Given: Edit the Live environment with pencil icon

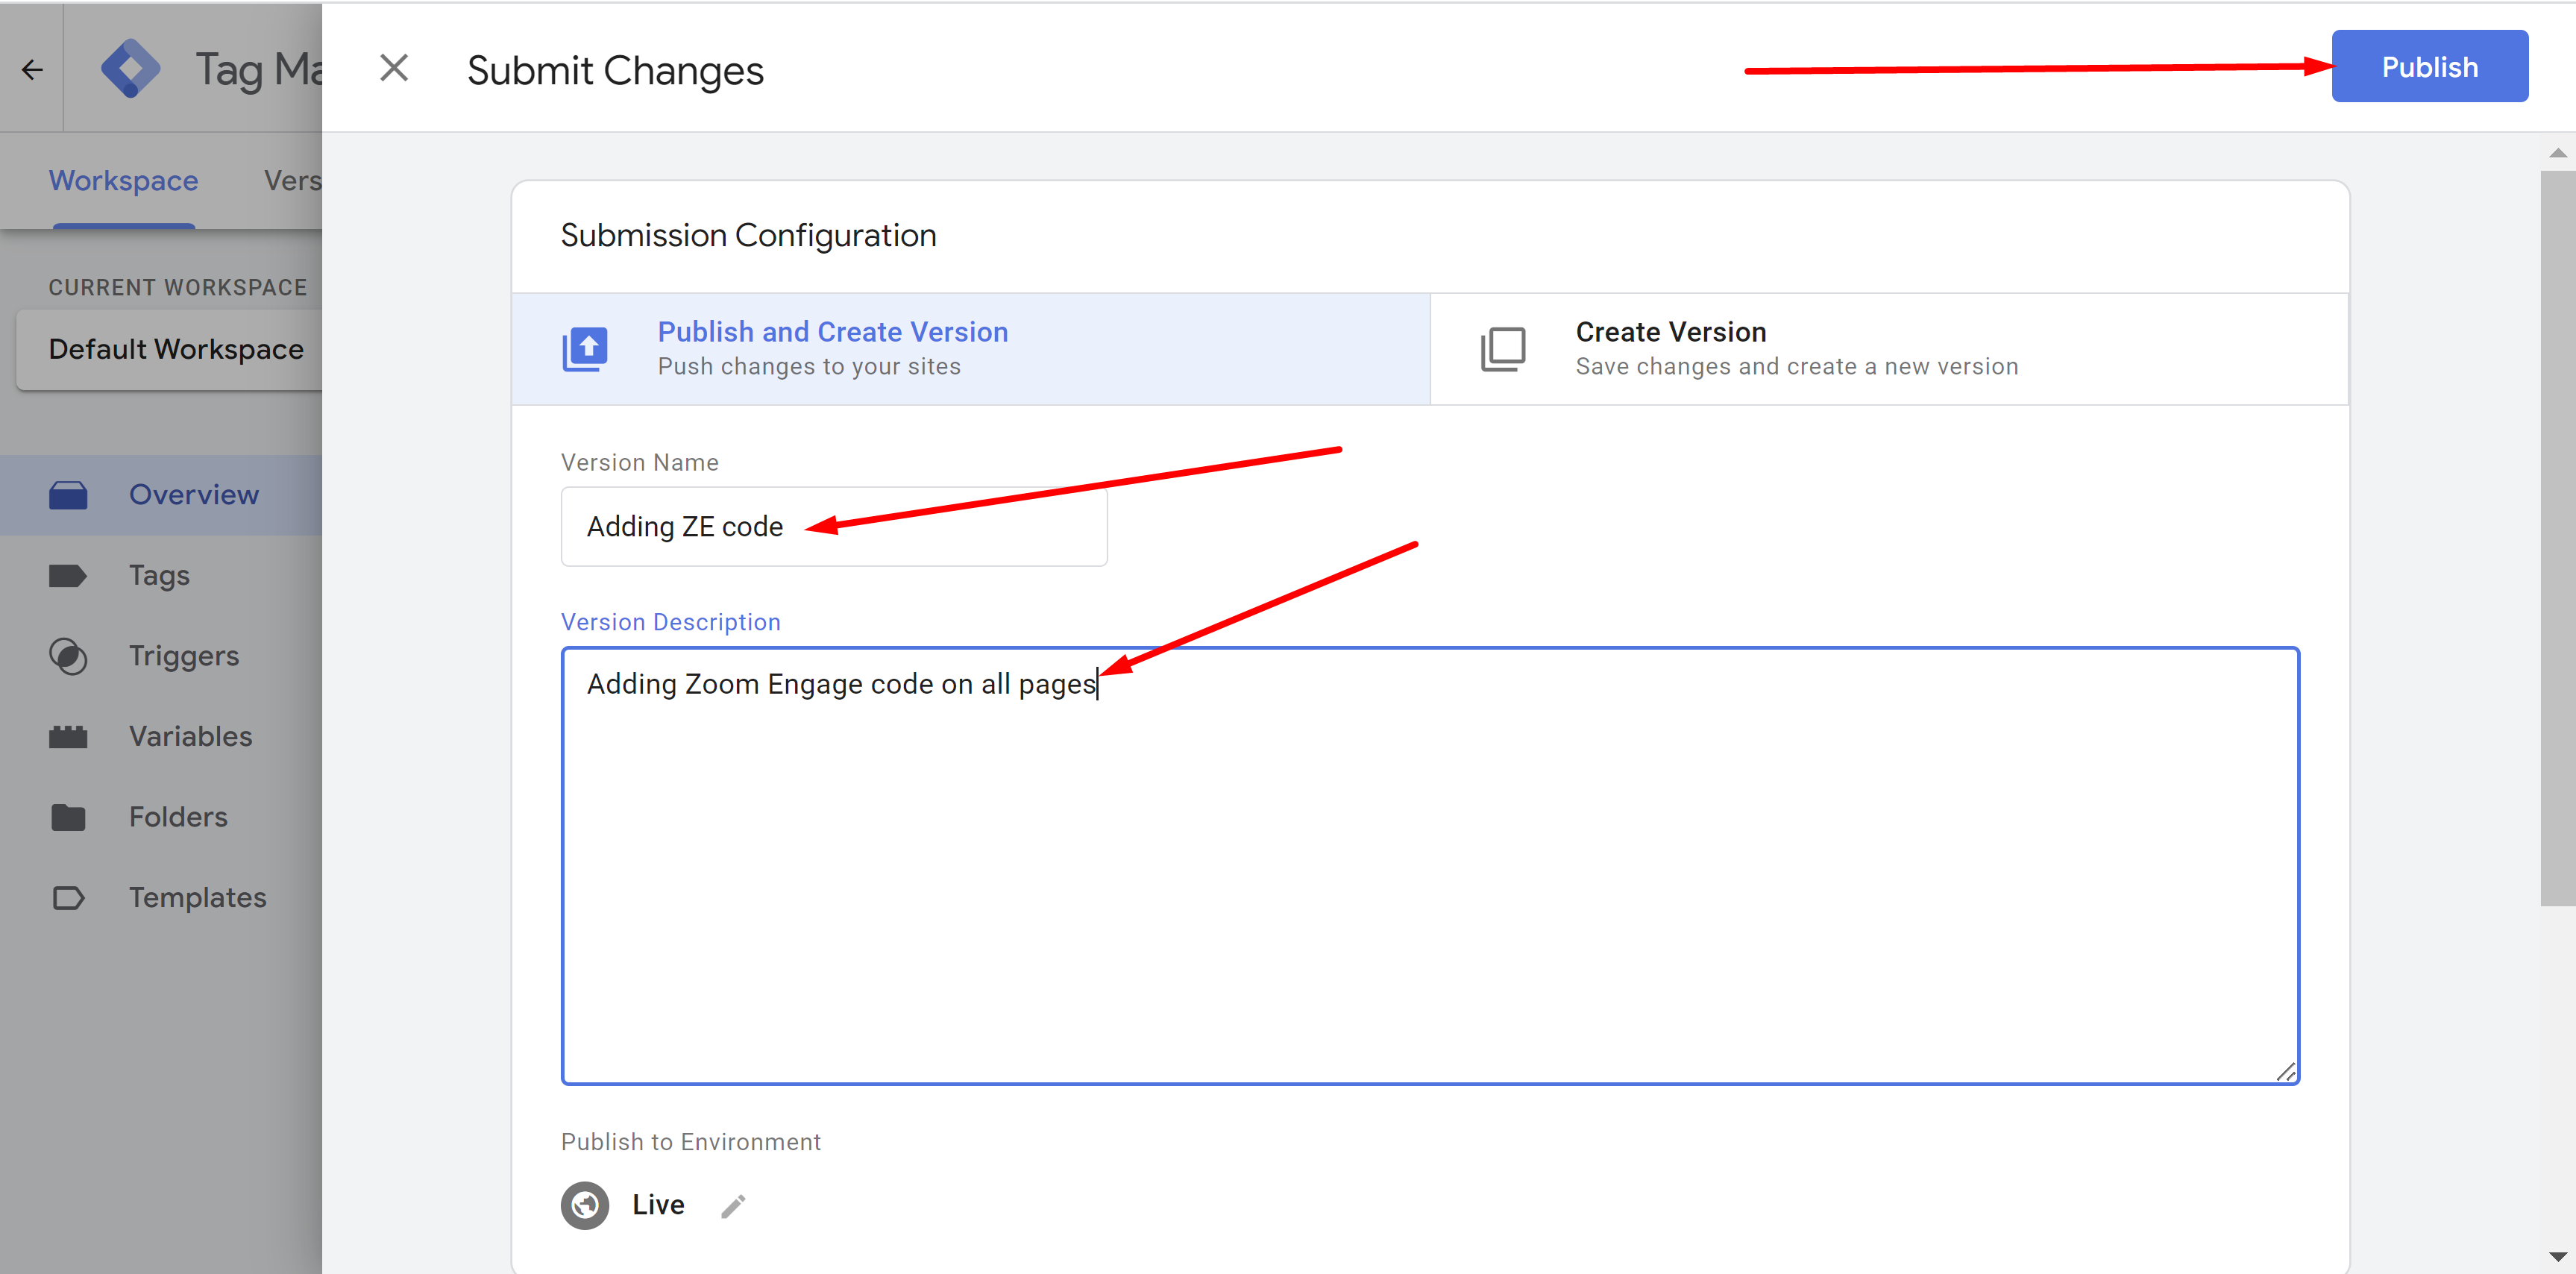Looking at the screenshot, I should [x=733, y=1206].
